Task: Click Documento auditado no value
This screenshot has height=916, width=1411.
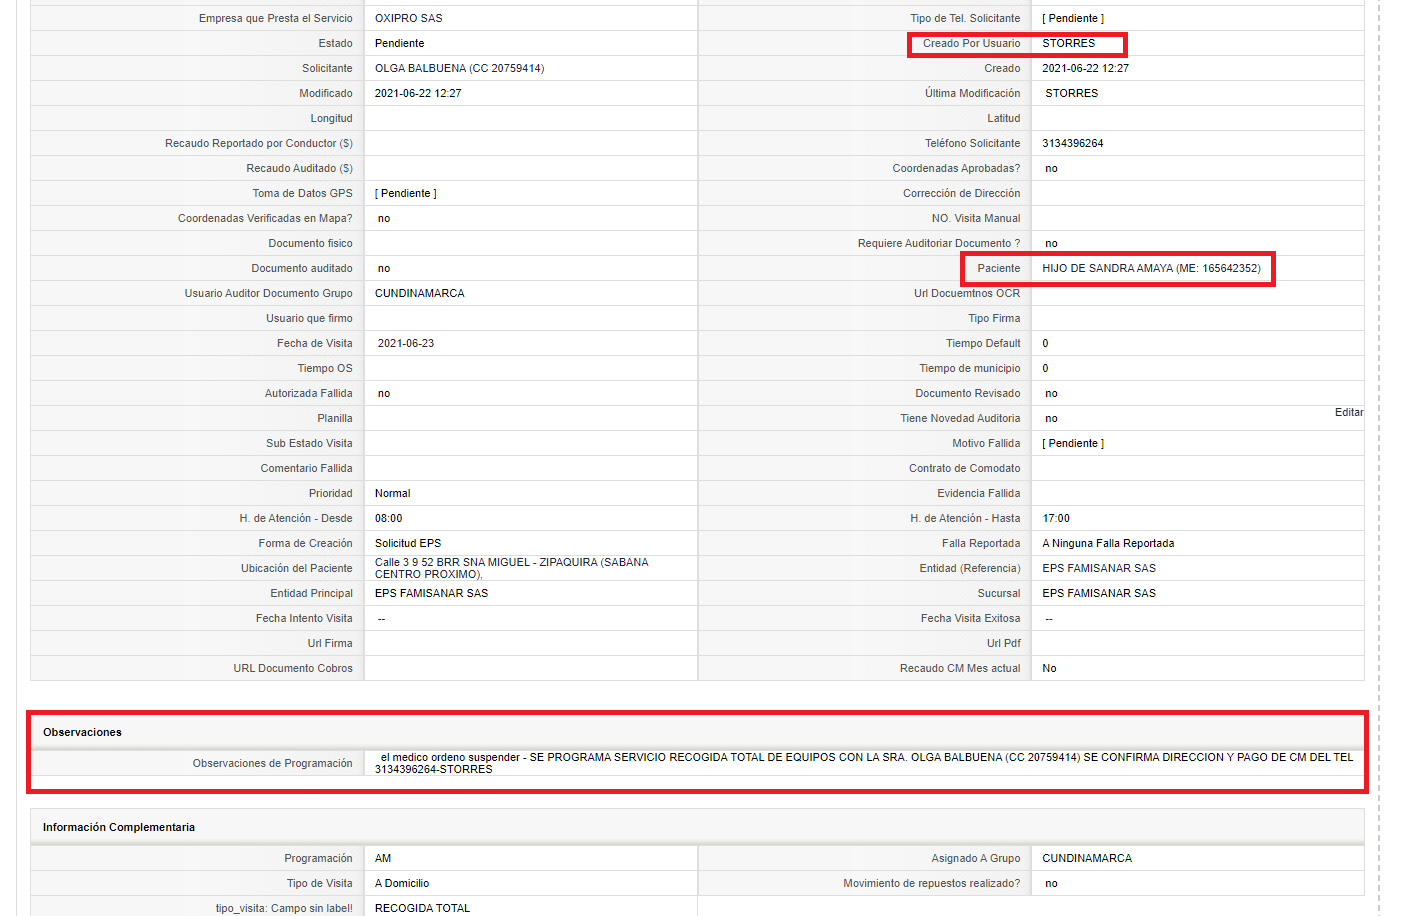Action: [384, 268]
